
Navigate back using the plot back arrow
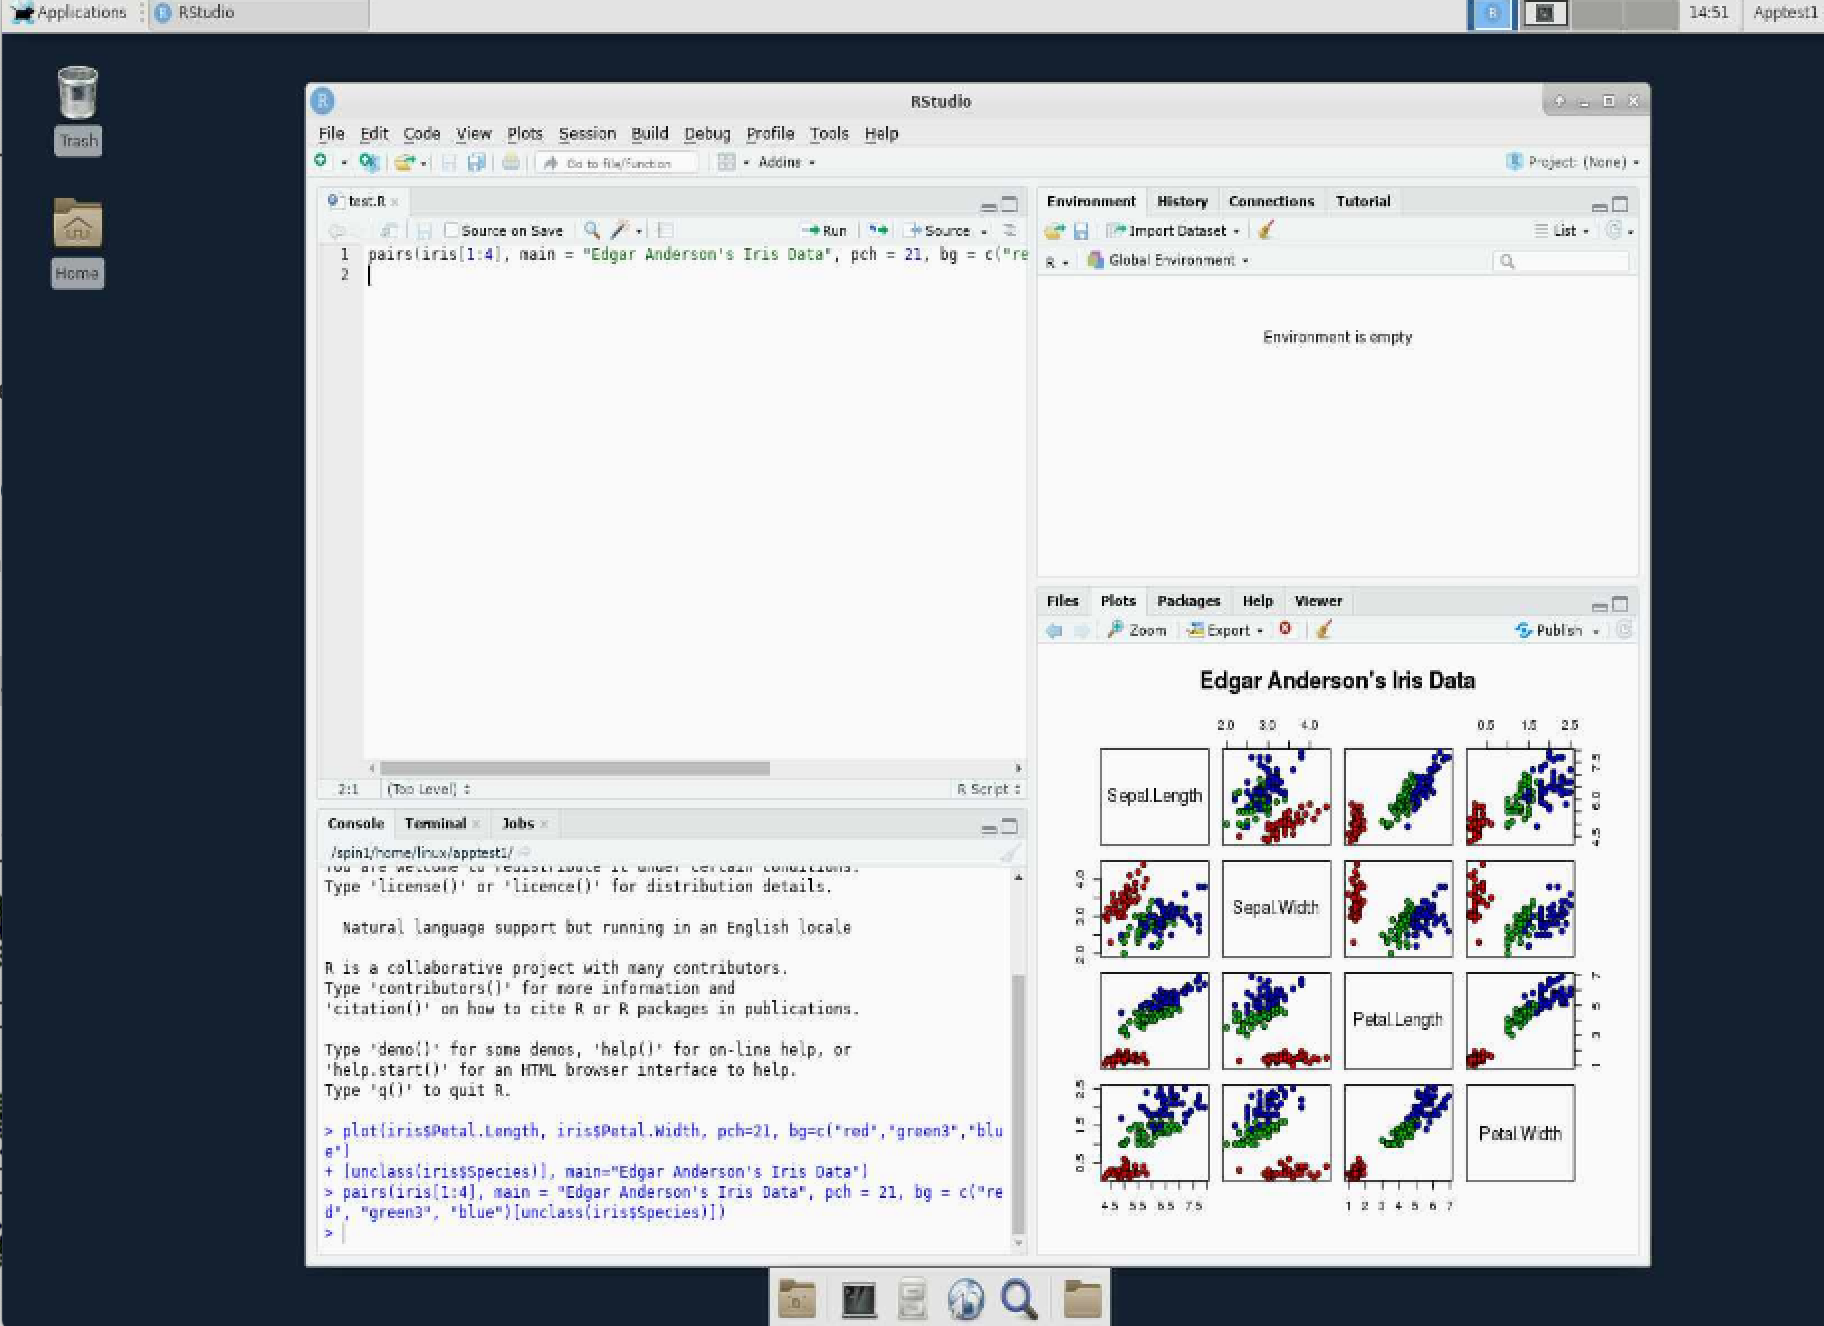click(x=1054, y=630)
